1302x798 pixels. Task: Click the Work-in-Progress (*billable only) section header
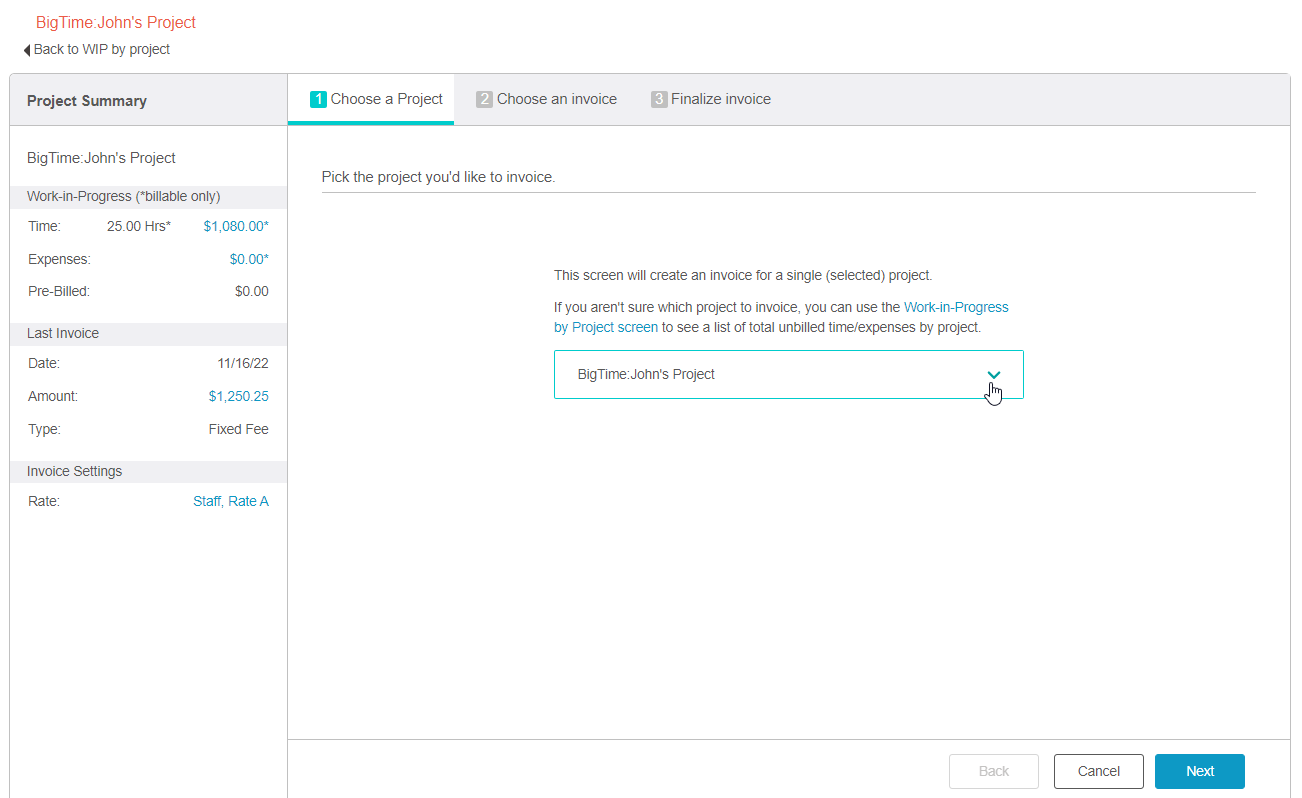pyautogui.click(x=148, y=196)
